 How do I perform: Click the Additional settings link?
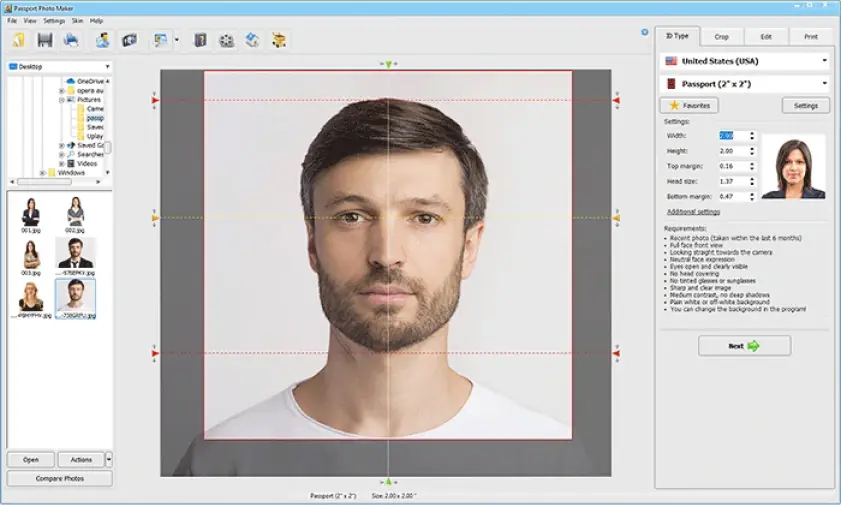pos(693,212)
